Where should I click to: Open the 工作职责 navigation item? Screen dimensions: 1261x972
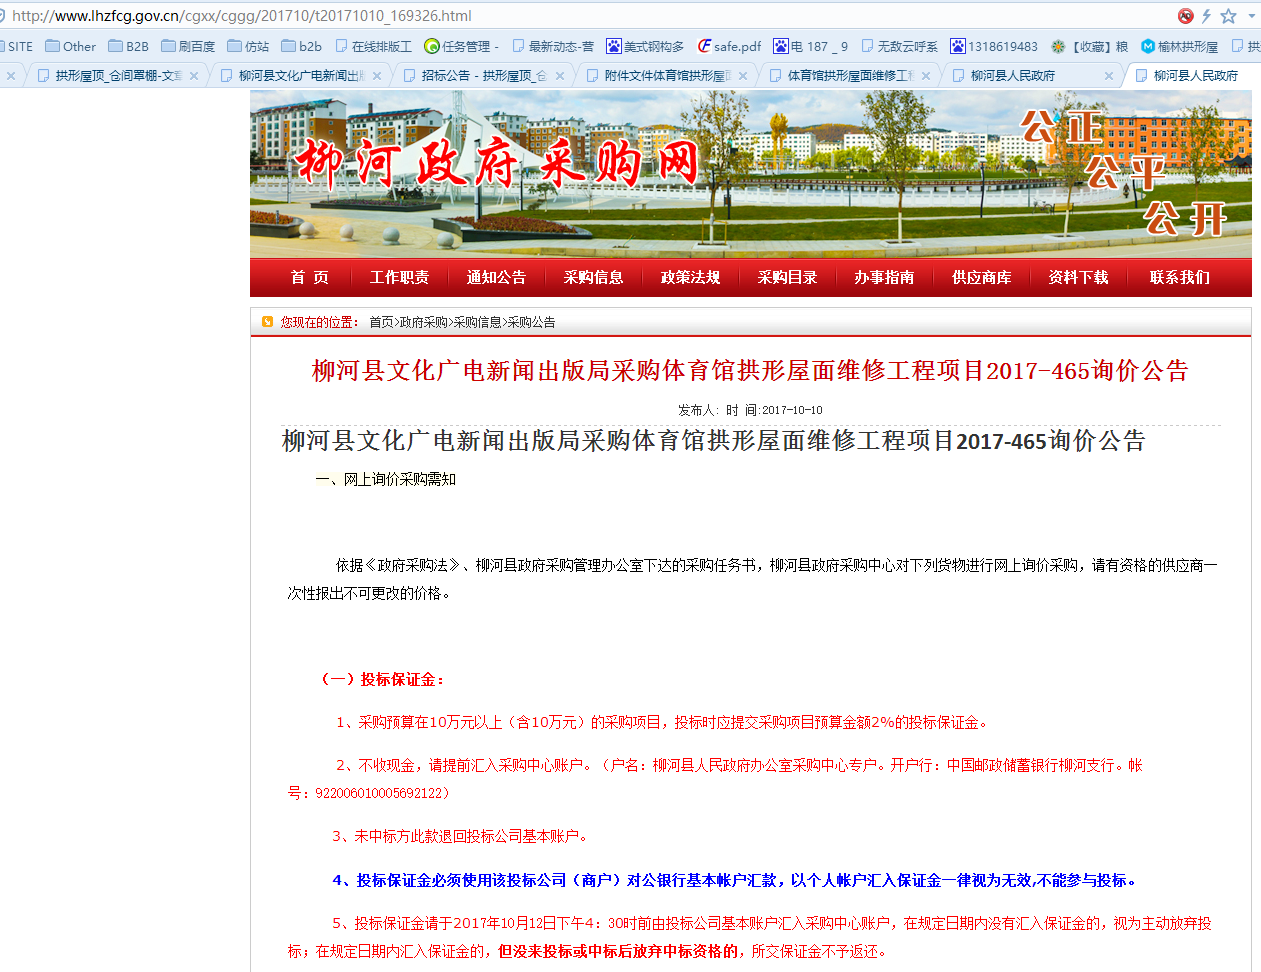399,277
